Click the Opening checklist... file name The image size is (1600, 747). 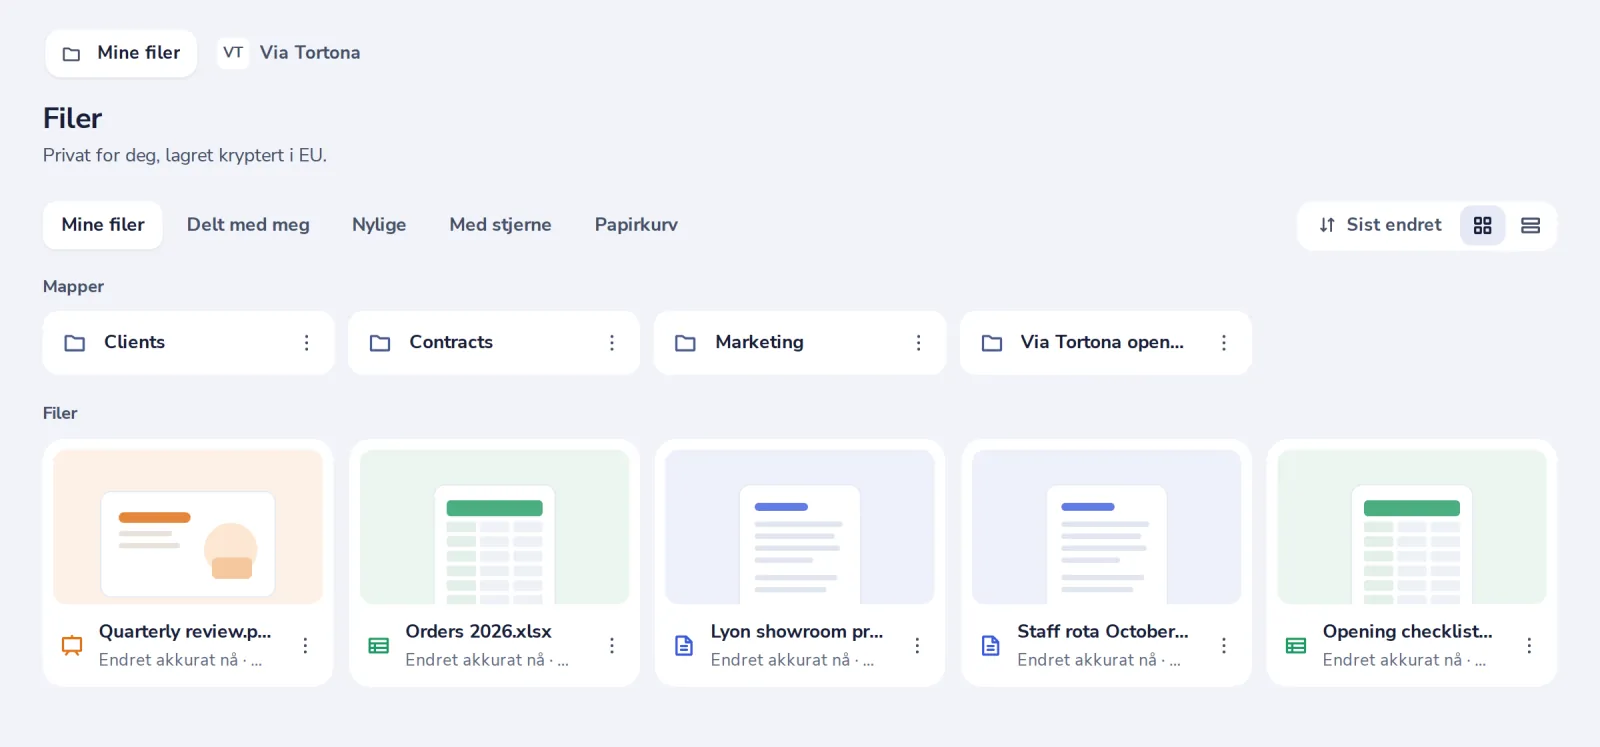1408,632
